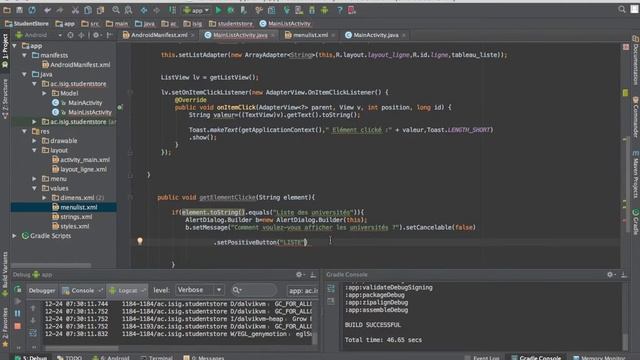Screen dimensions: 640x360
Task: Click the green Run app play icon
Action: click(218, 10)
